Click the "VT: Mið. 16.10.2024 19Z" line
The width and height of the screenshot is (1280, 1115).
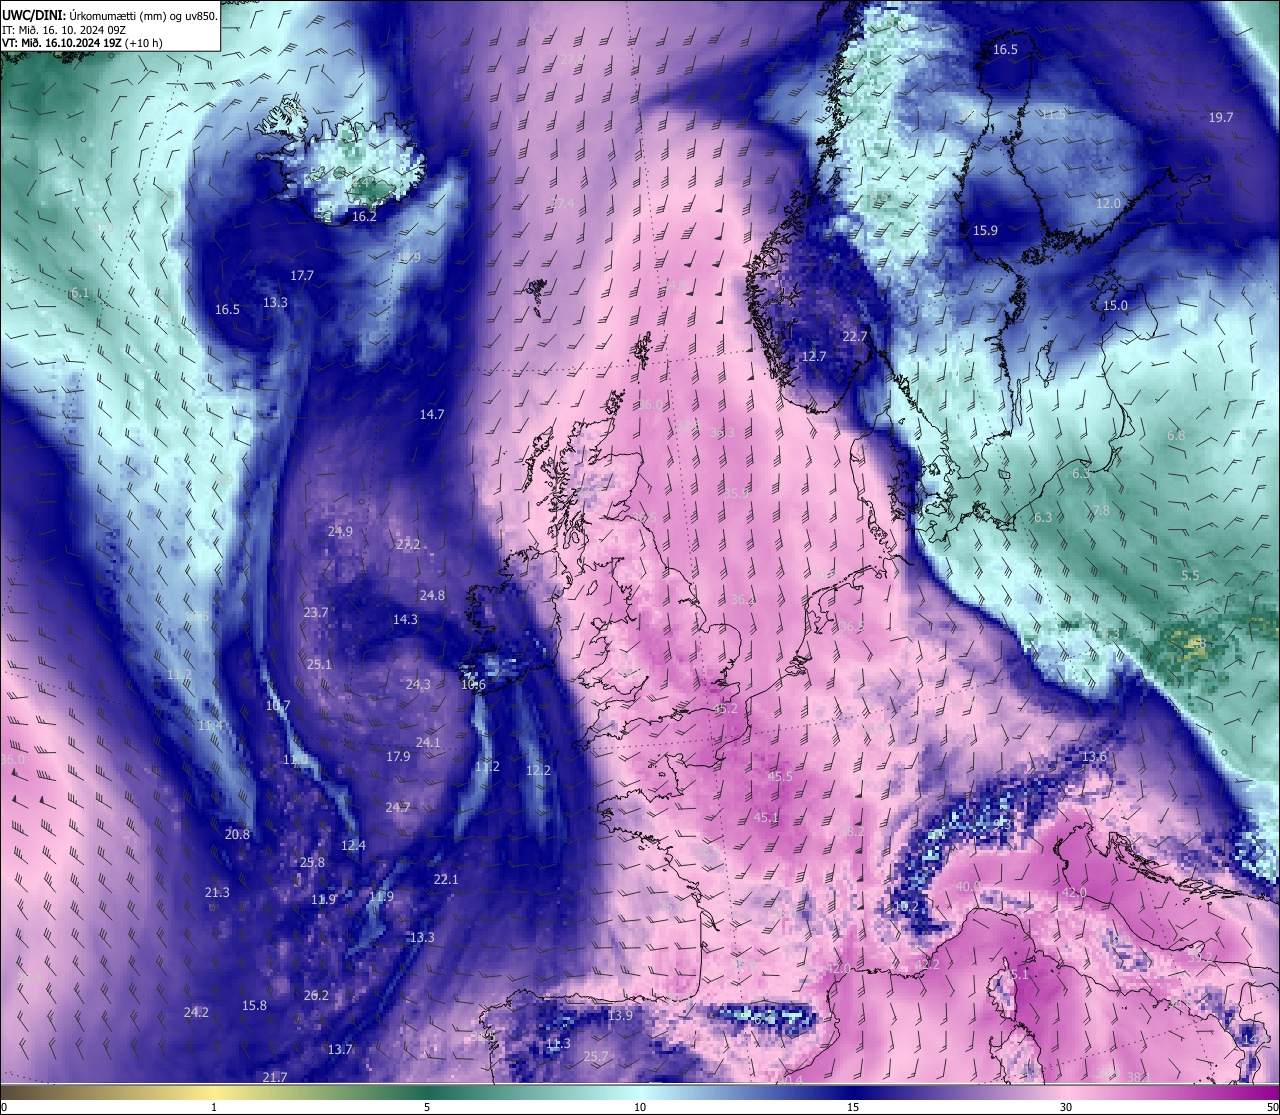click(x=62, y=43)
